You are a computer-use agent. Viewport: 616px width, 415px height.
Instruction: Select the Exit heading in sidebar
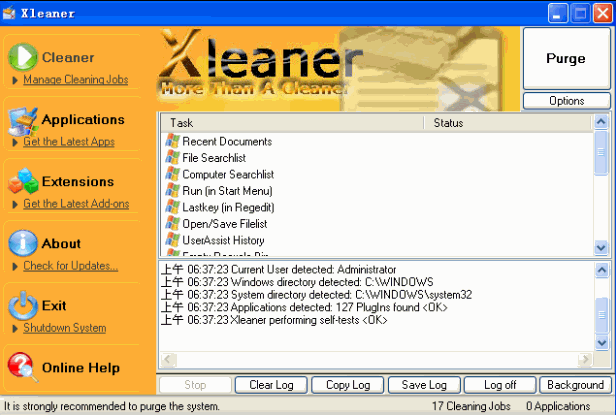54,306
